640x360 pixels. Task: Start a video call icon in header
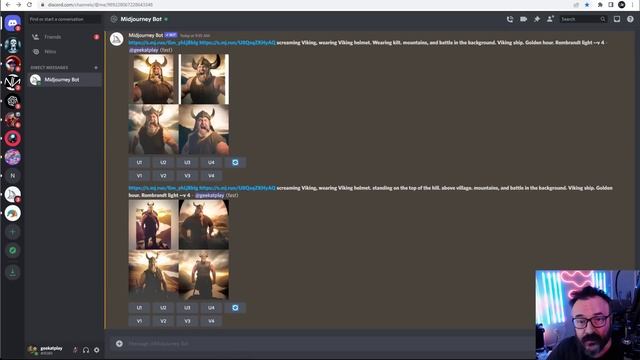(x=523, y=19)
